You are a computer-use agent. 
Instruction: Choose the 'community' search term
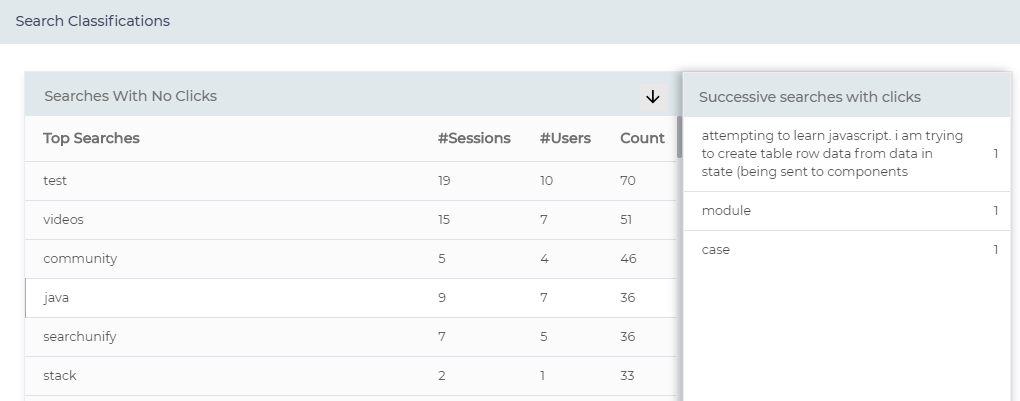(80, 259)
